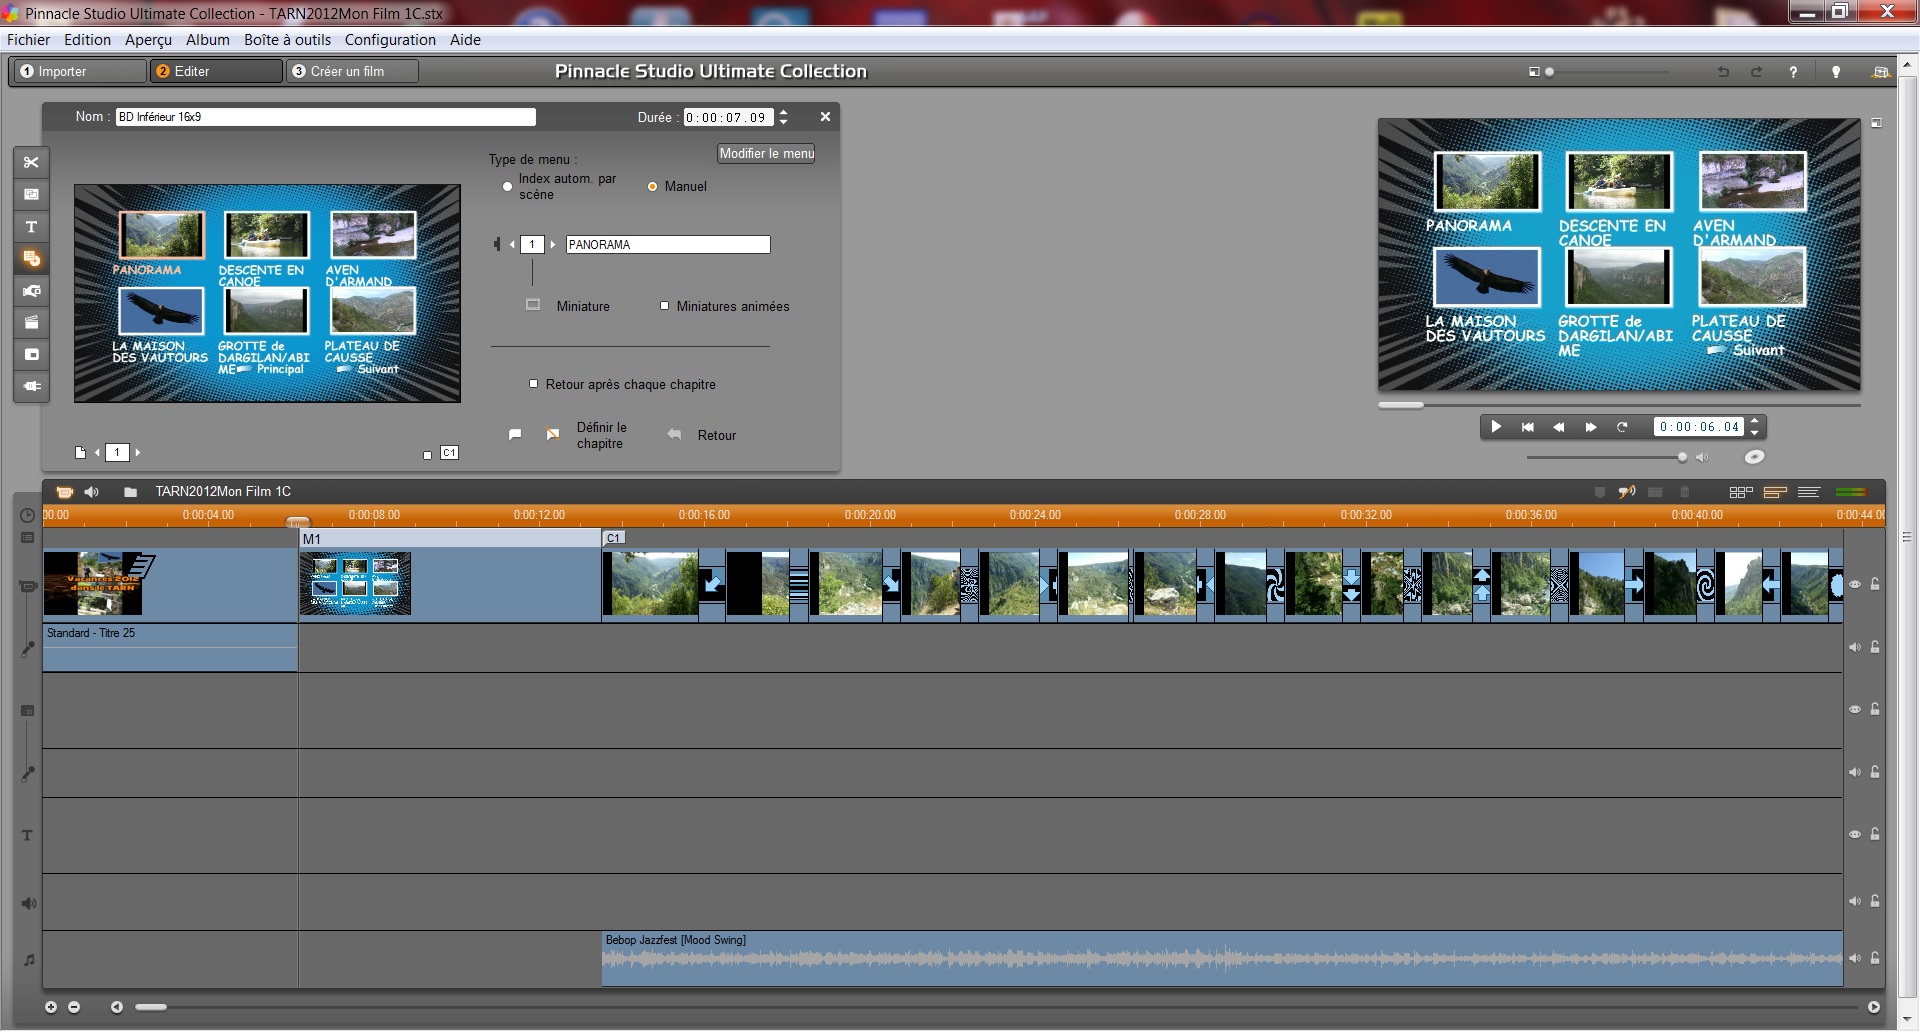Screen dimensions: 1920x1032
Task: Go to previous button number arrow
Action: point(512,244)
